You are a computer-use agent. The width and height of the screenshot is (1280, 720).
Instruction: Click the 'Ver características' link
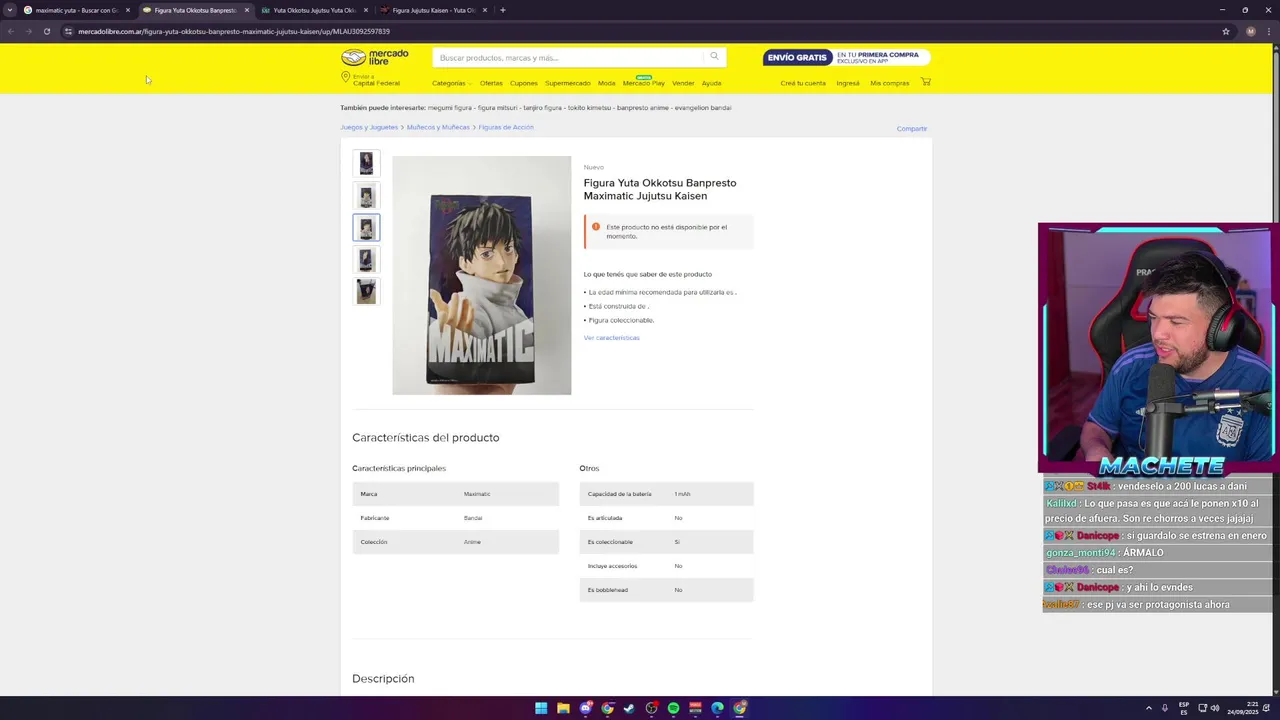point(611,337)
